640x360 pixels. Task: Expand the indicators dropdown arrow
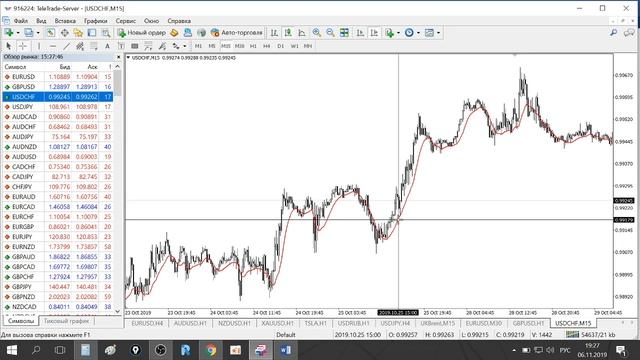pyautogui.click(x=398, y=33)
